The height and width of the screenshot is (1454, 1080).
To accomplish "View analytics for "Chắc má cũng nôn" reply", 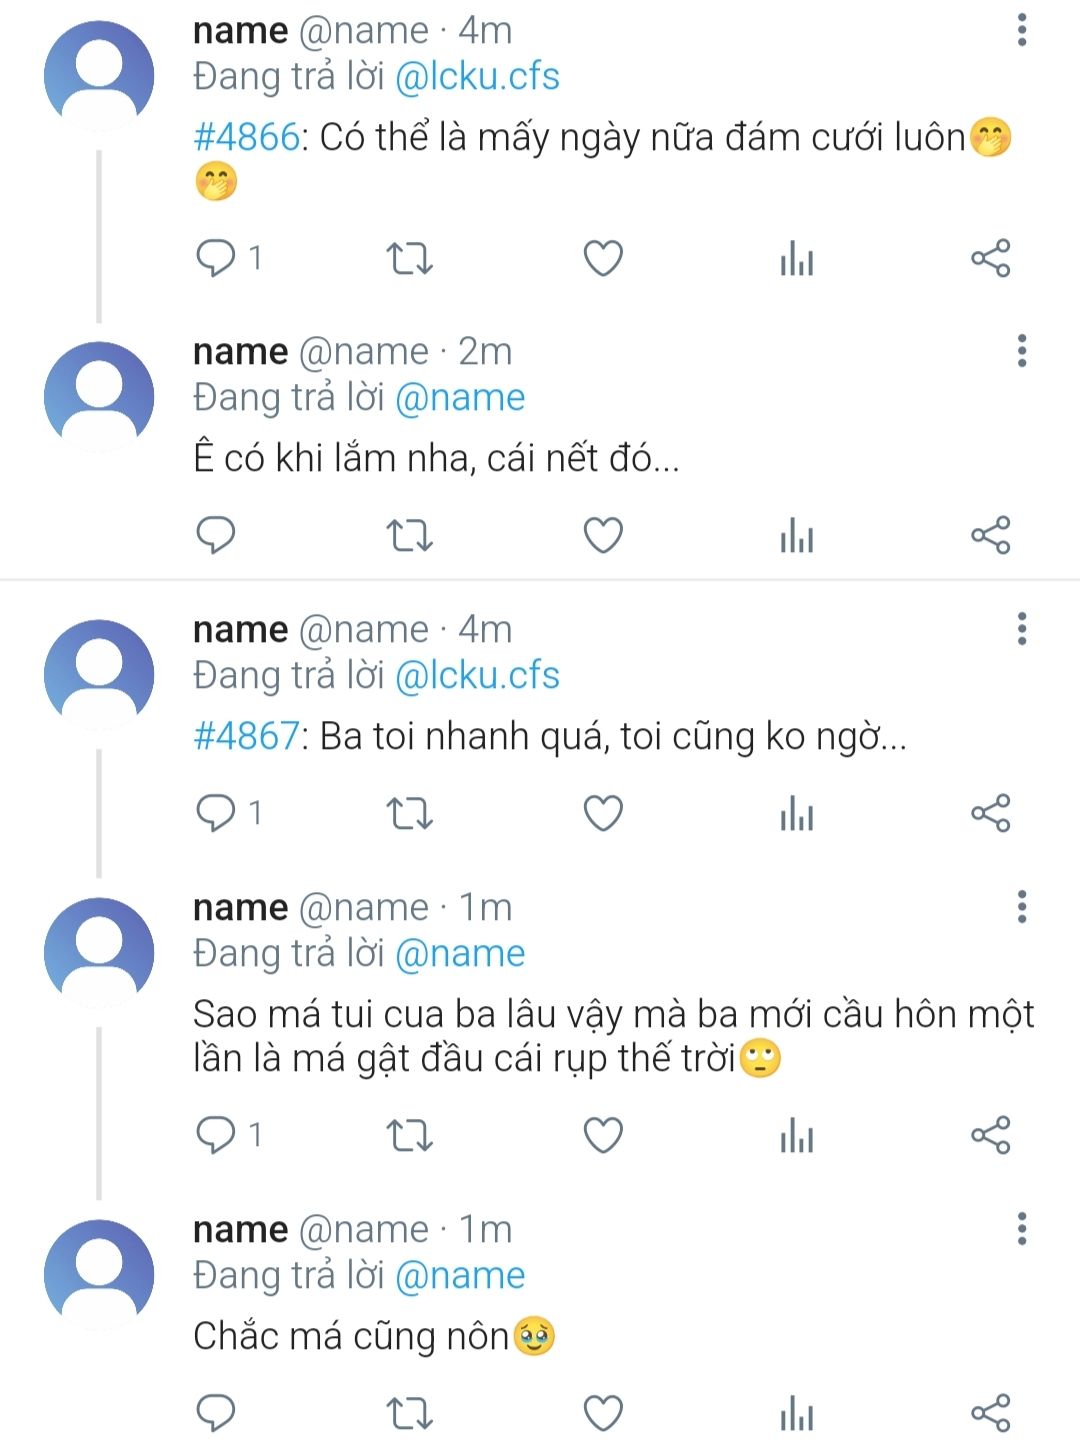I will [x=796, y=1413].
